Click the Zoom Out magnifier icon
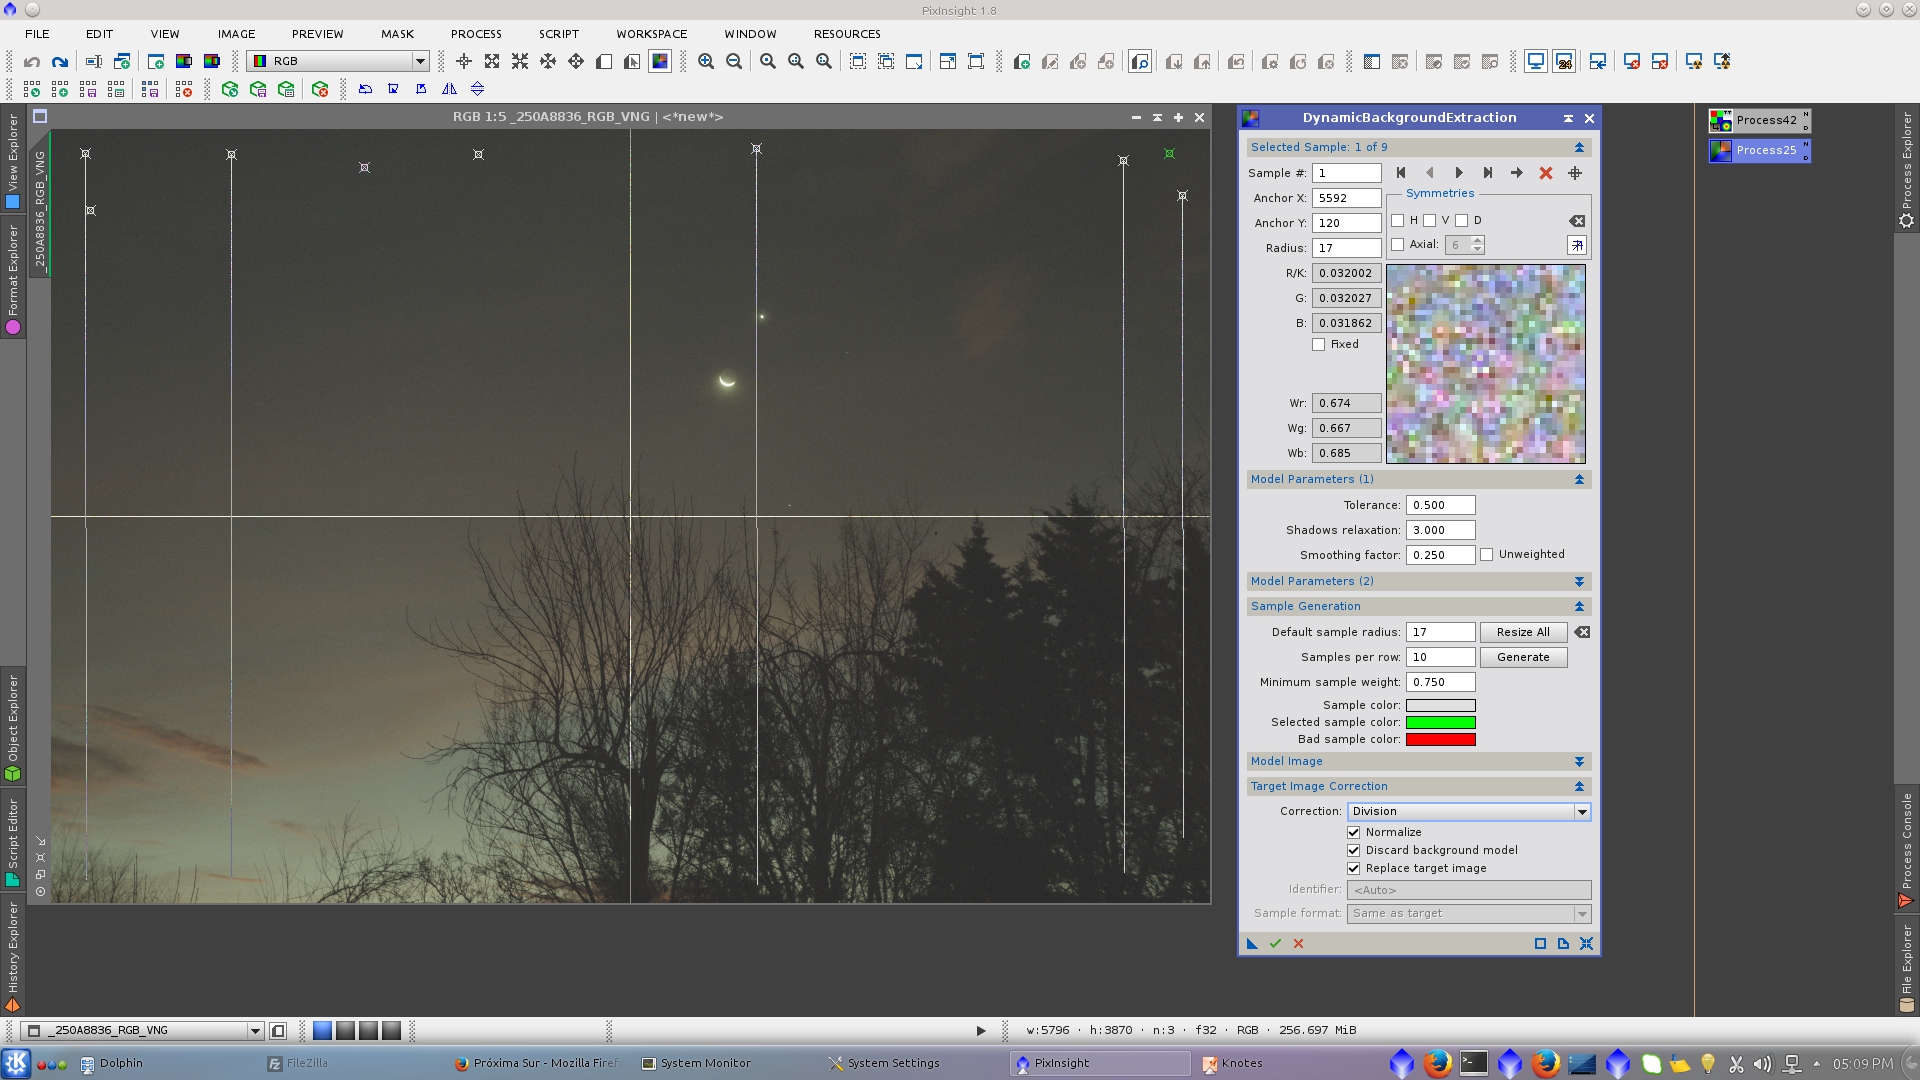This screenshot has width=1920, height=1080. (734, 62)
